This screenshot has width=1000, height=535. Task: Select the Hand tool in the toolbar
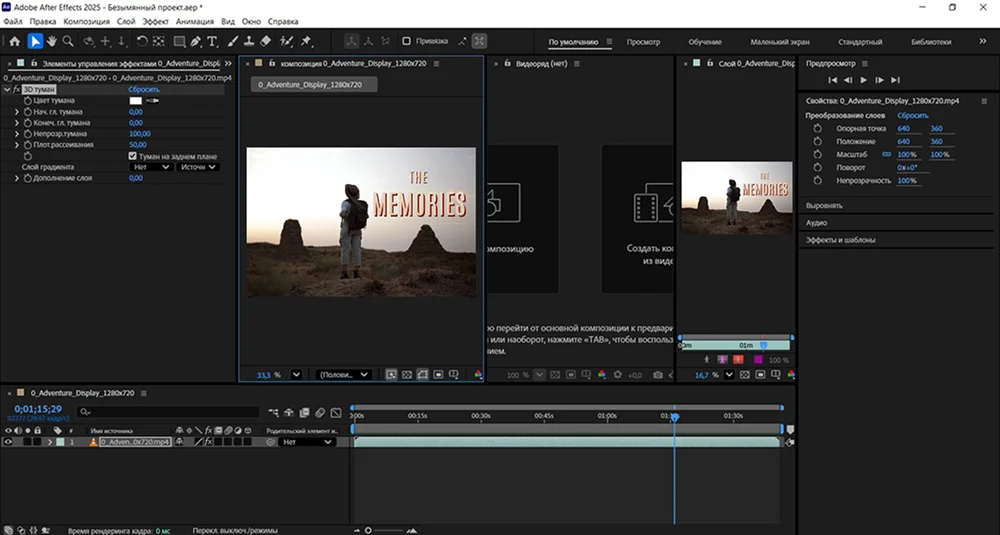click(52, 41)
